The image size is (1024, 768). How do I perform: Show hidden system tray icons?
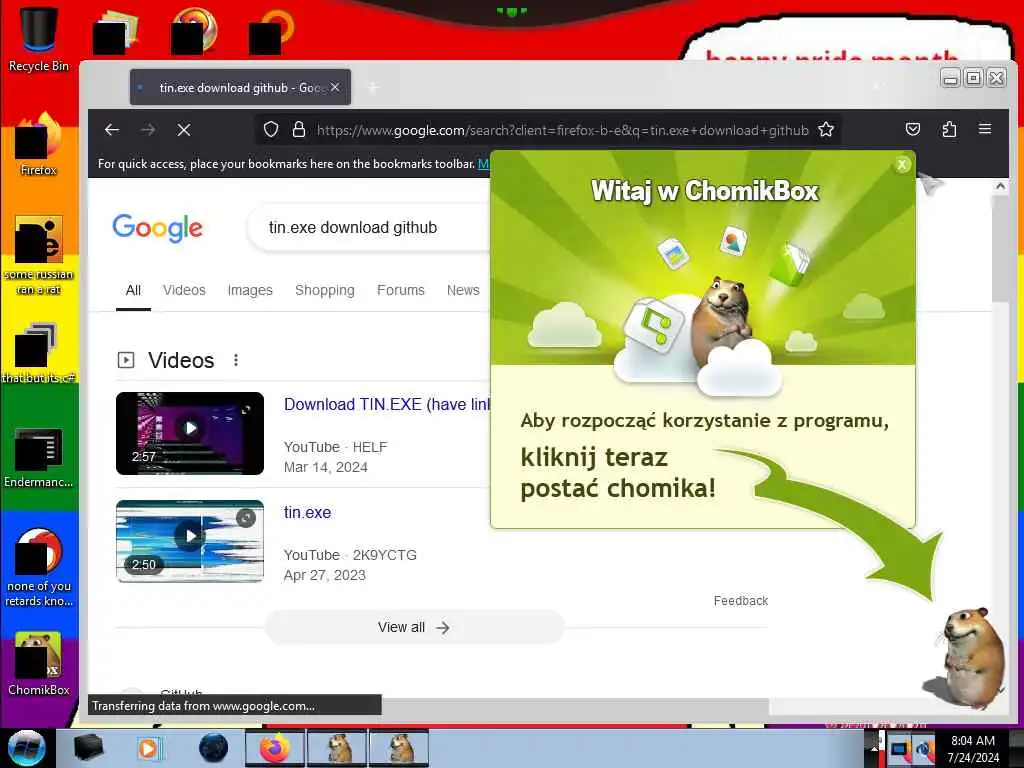(873, 748)
